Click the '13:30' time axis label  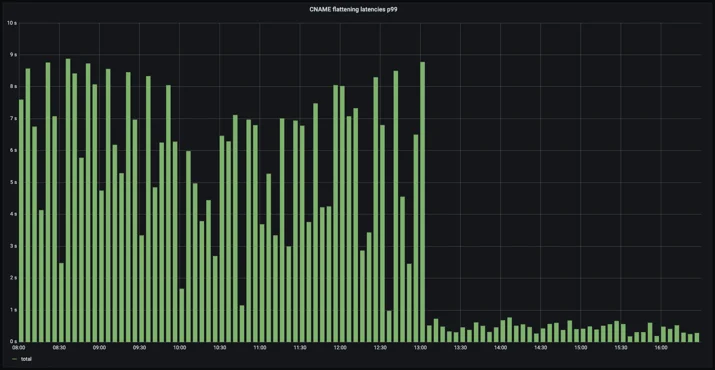click(460, 348)
